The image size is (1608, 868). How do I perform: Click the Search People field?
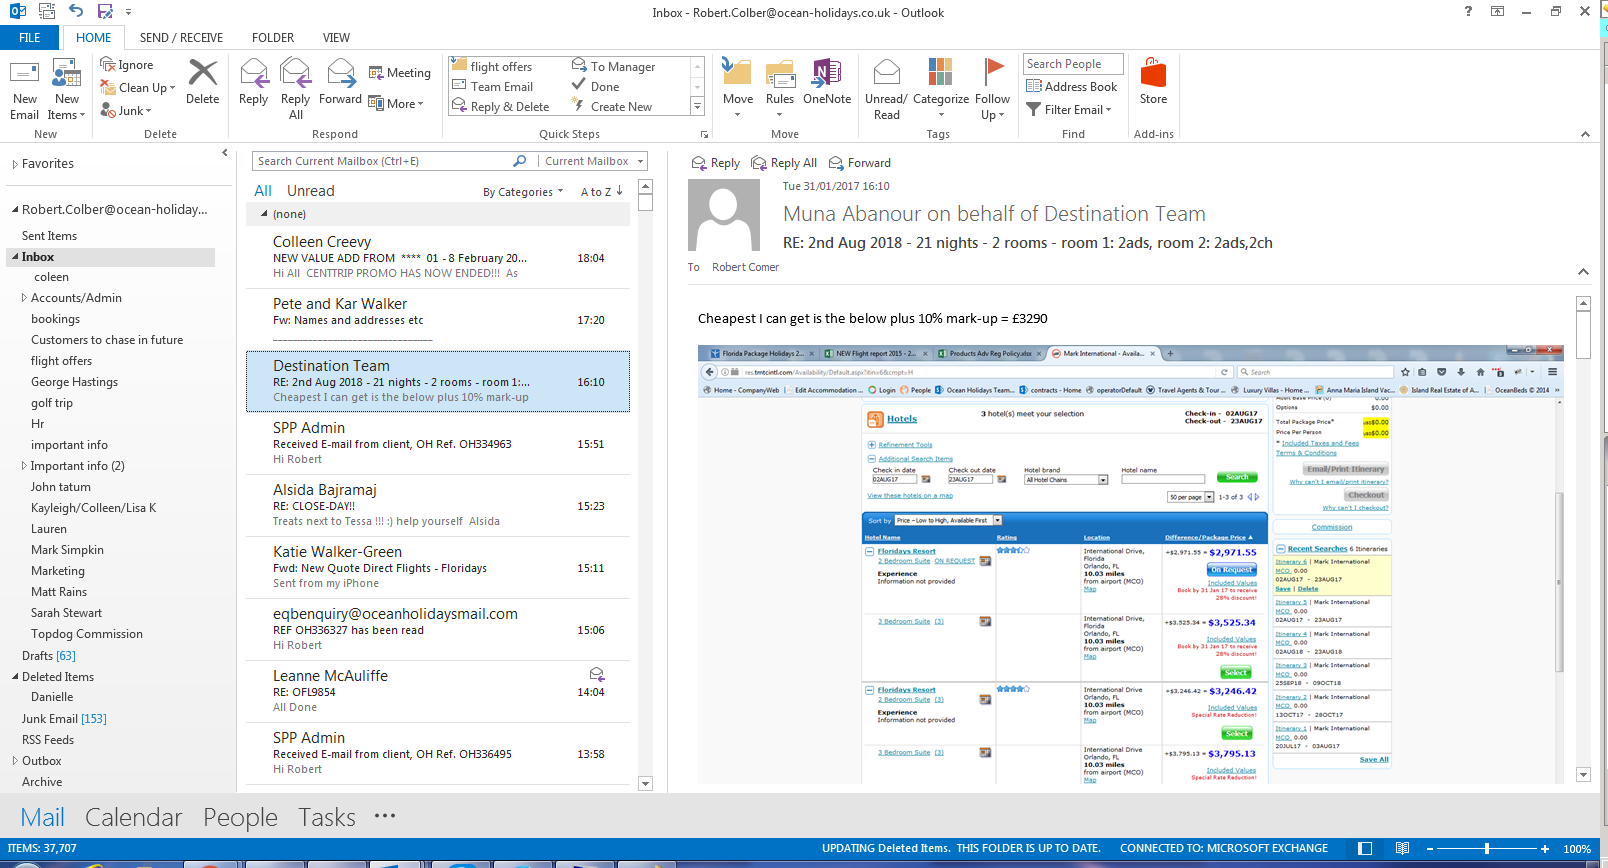point(1073,64)
